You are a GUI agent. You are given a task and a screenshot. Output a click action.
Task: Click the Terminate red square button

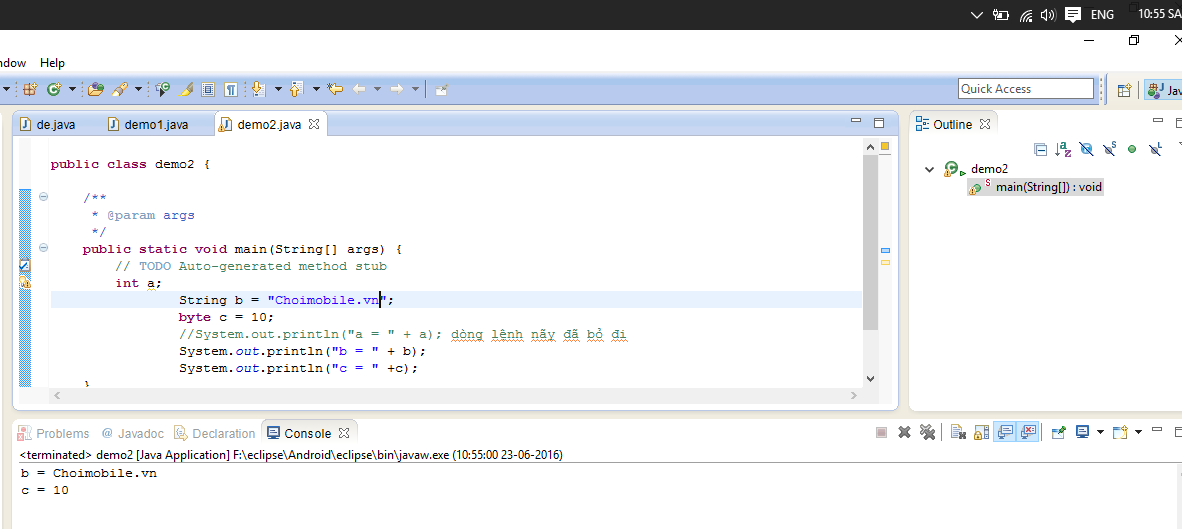[881, 432]
